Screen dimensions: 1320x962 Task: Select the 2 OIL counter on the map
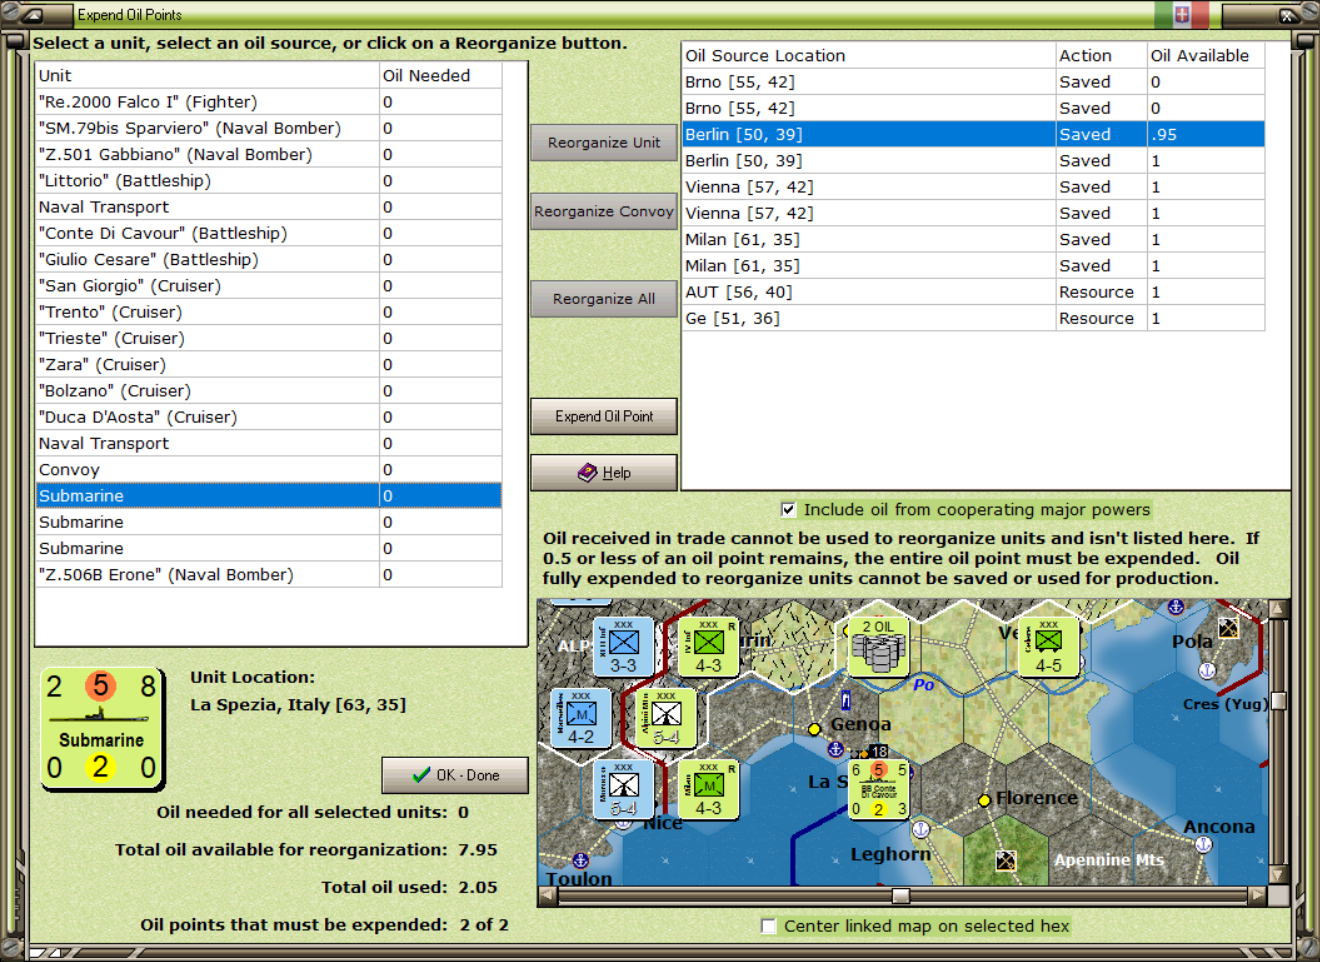coord(878,646)
